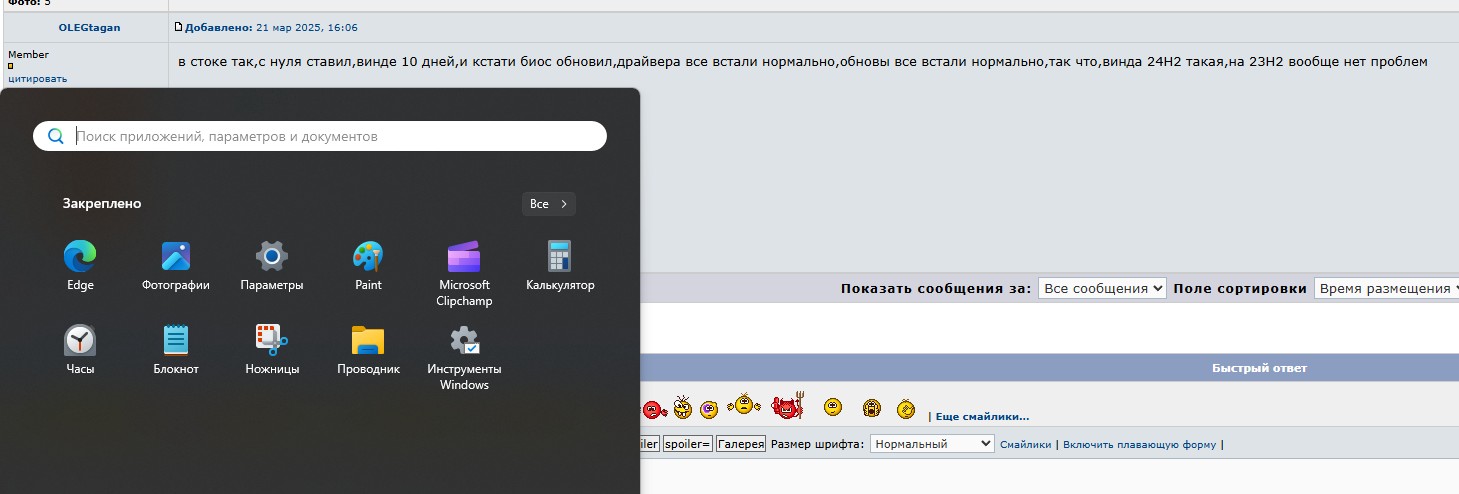This screenshot has height=494, width=1459.
Task: Open the Добавлено post date link
Action: pyautogui.click(x=271, y=27)
